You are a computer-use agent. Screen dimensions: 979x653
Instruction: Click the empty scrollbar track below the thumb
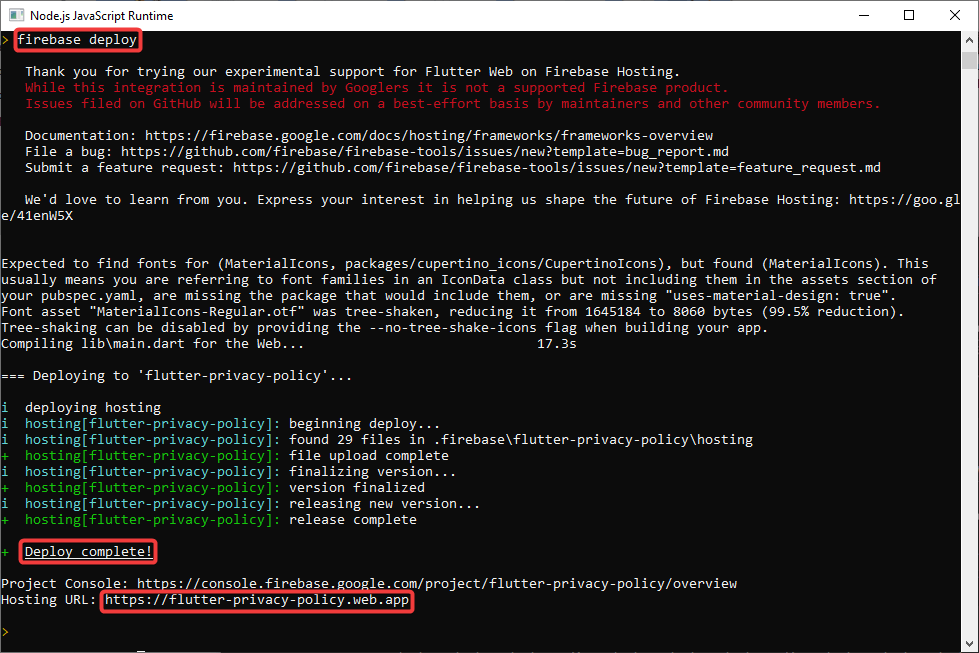coord(970,350)
